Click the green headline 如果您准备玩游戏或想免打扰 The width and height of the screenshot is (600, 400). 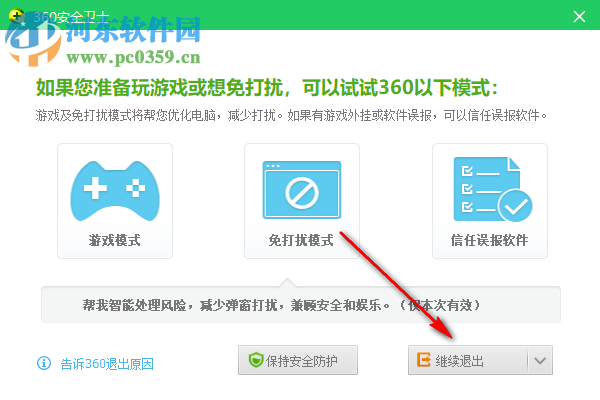click(x=267, y=88)
